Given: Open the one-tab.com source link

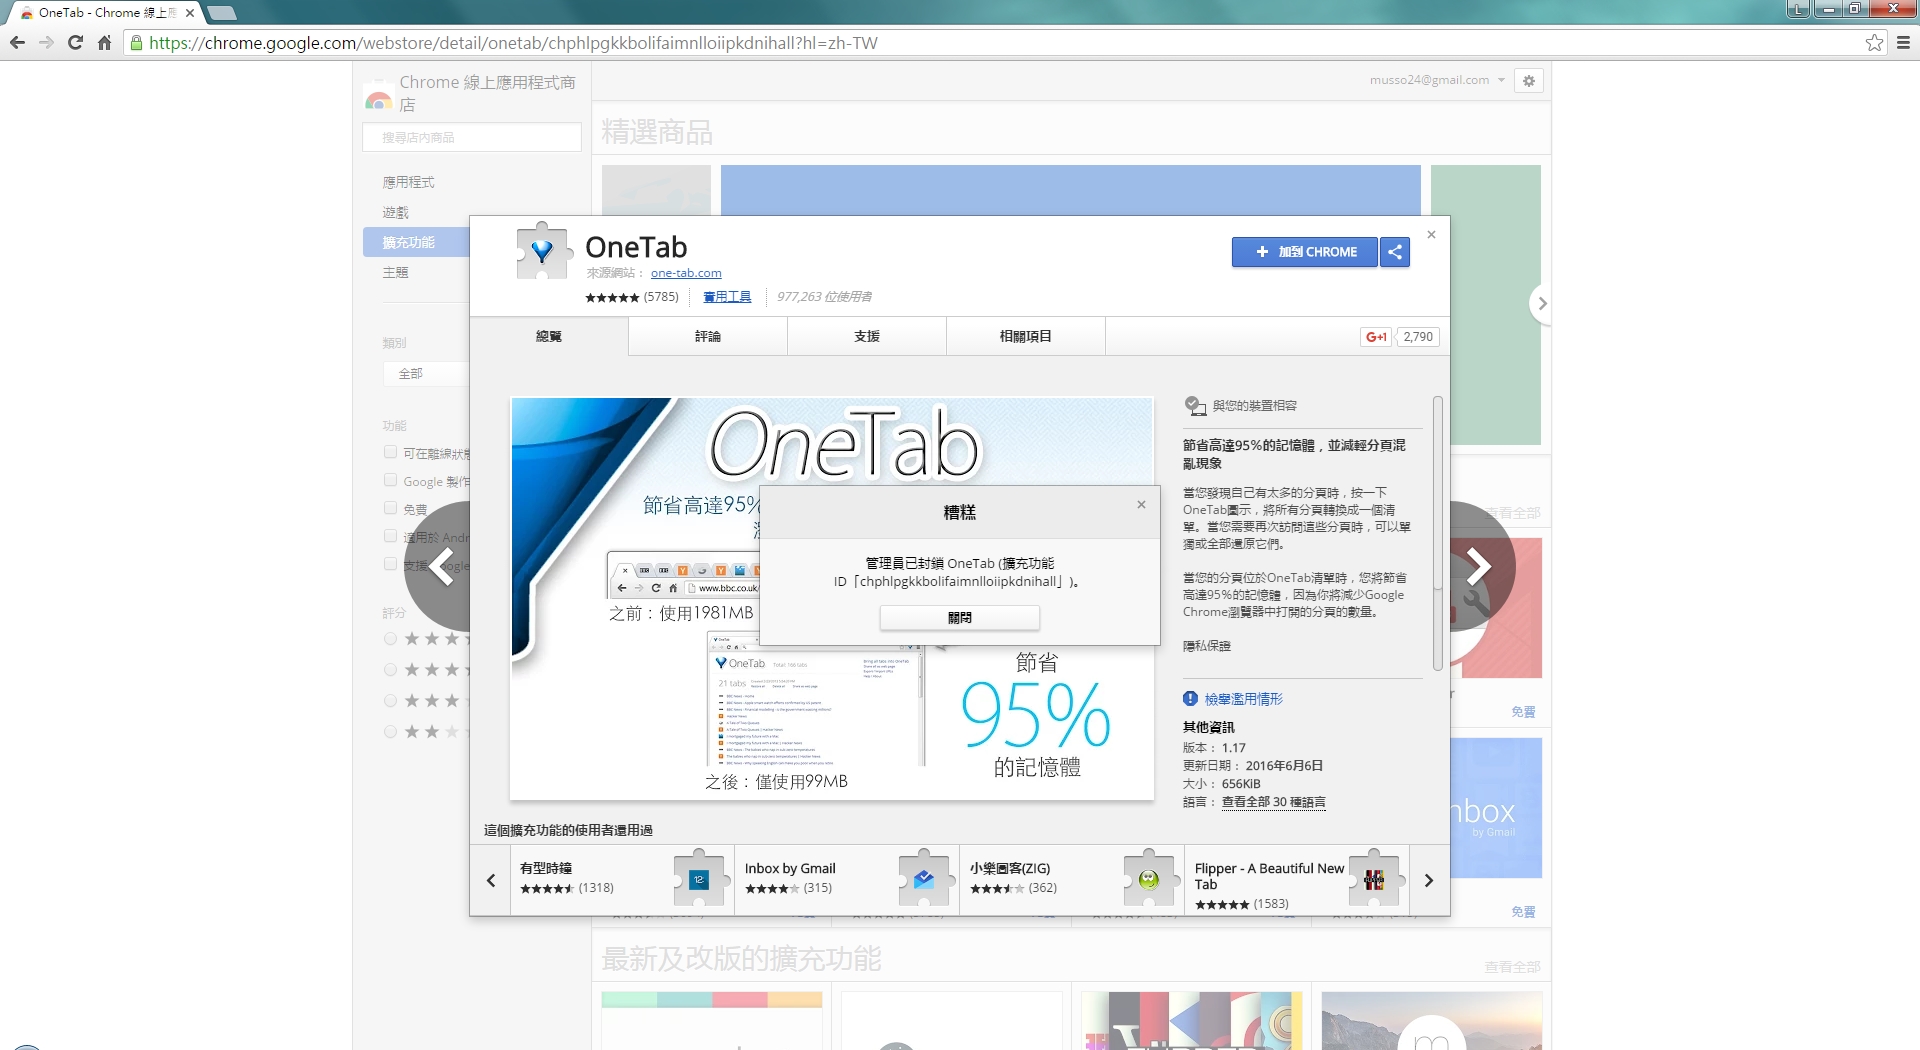Looking at the screenshot, I should pos(686,273).
